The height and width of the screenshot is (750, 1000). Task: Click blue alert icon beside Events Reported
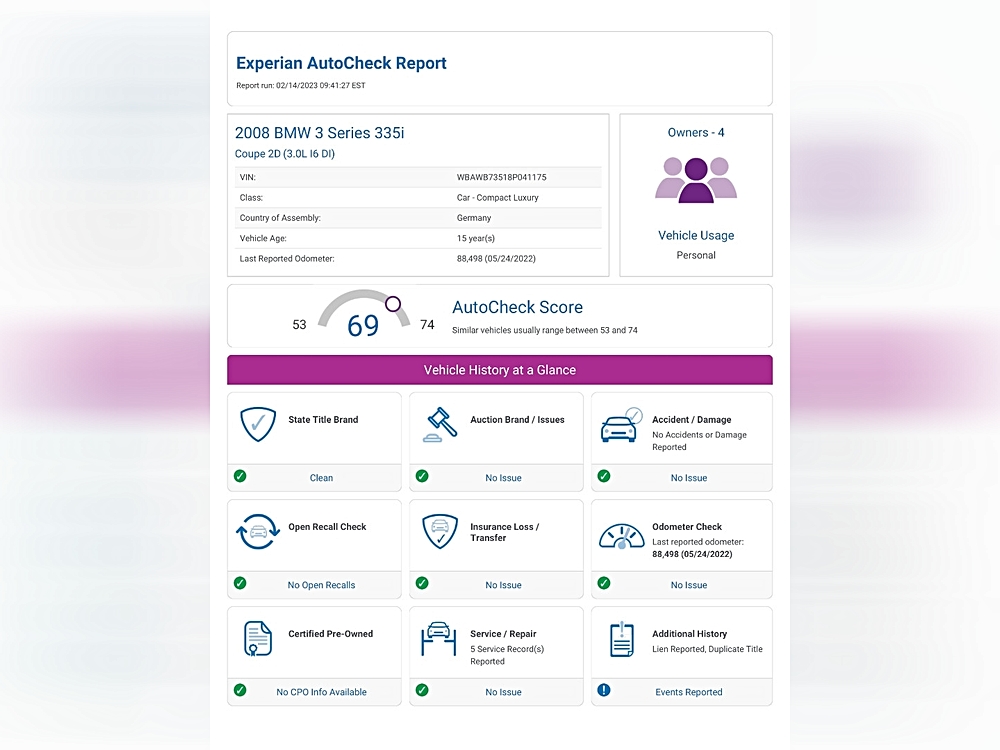[604, 690]
